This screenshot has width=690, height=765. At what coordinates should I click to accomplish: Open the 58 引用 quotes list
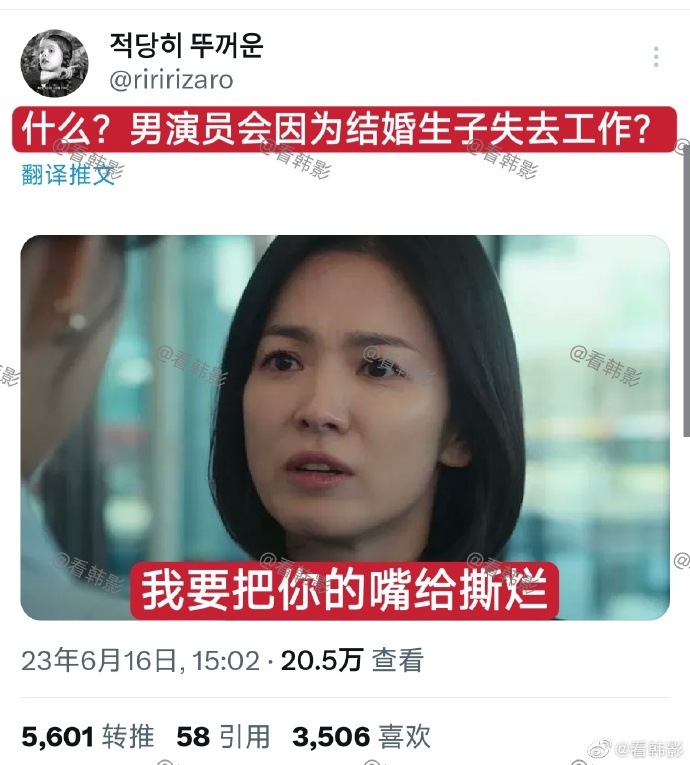click(x=223, y=736)
